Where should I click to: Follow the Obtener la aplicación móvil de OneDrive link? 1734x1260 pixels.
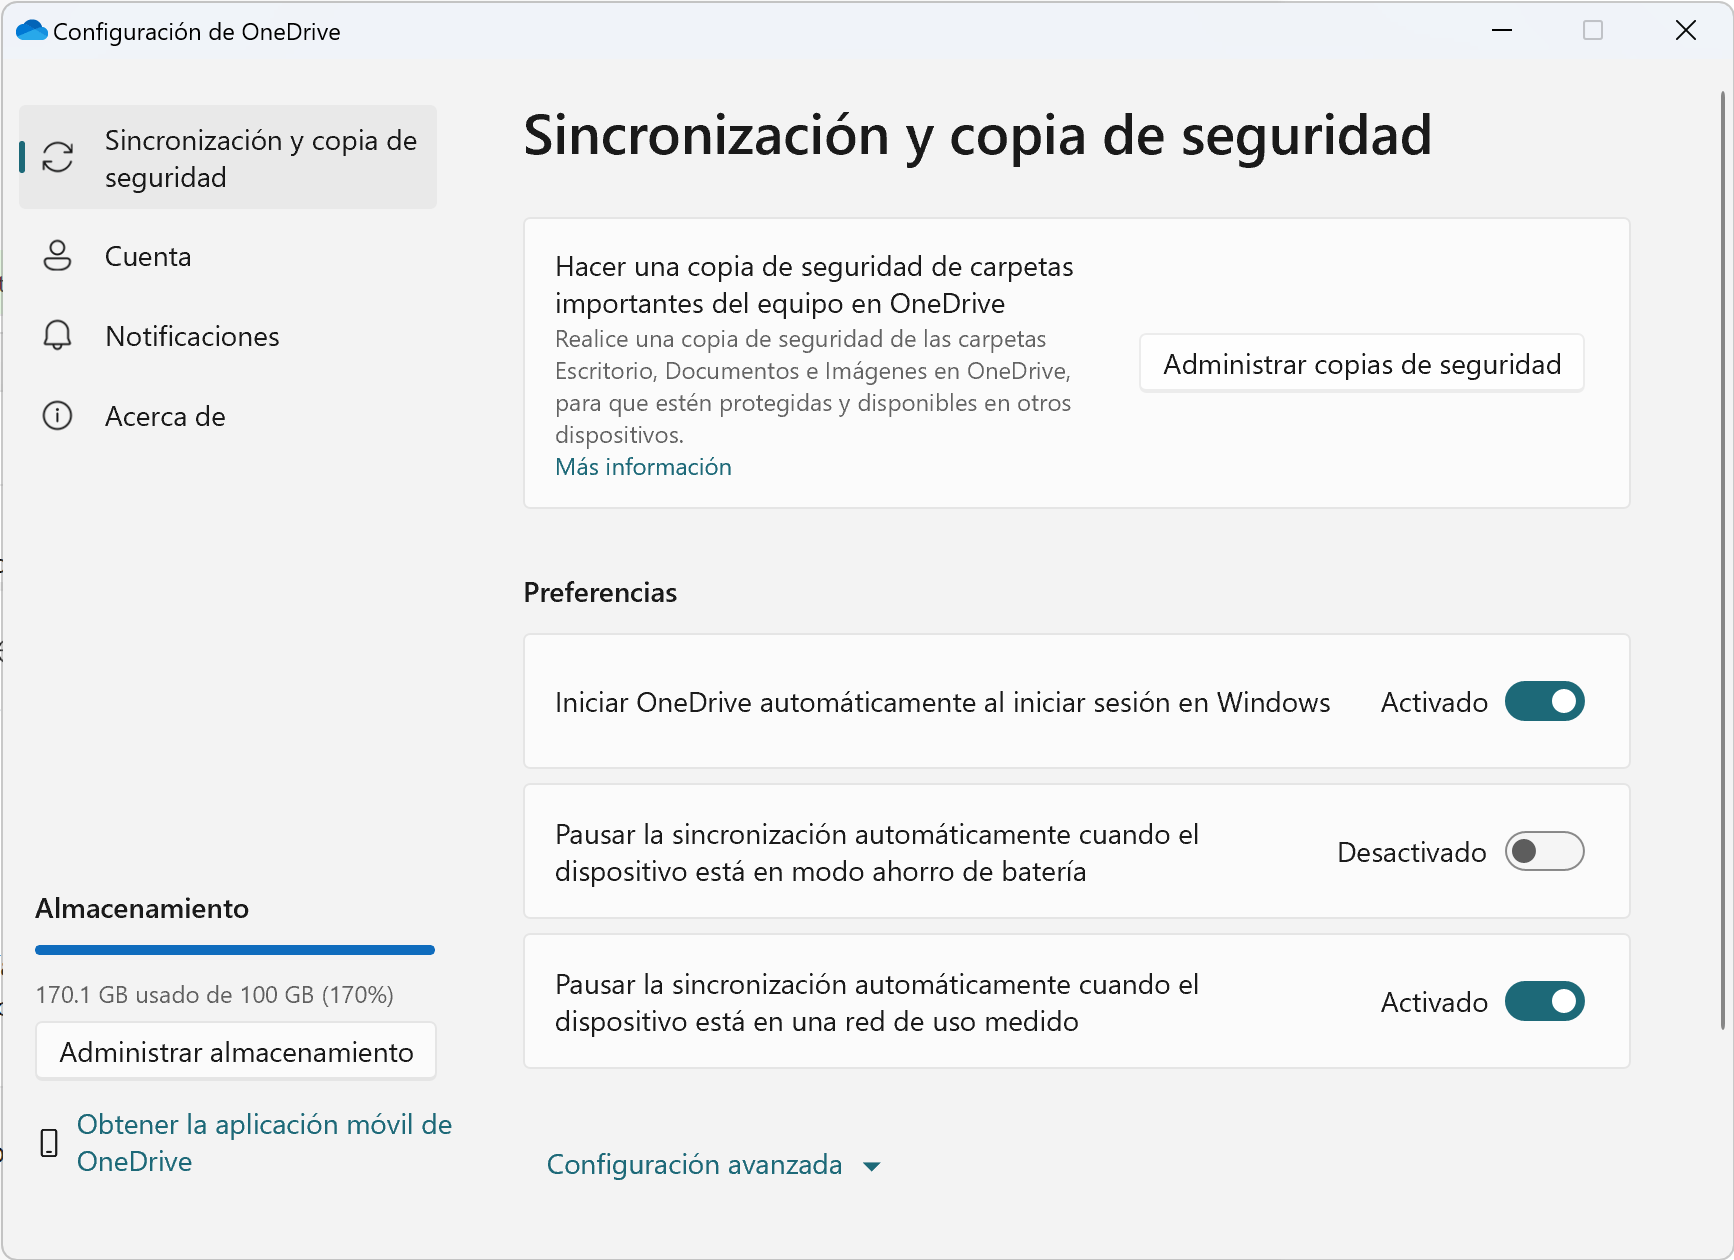(x=264, y=1143)
